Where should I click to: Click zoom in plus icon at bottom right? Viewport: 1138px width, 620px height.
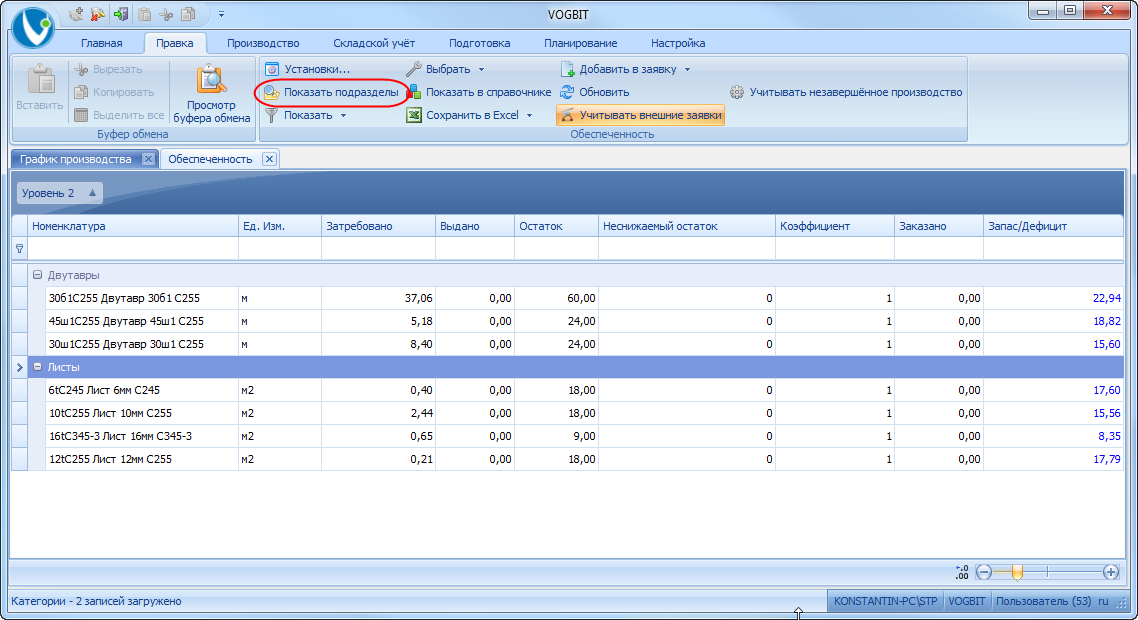point(1110,572)
